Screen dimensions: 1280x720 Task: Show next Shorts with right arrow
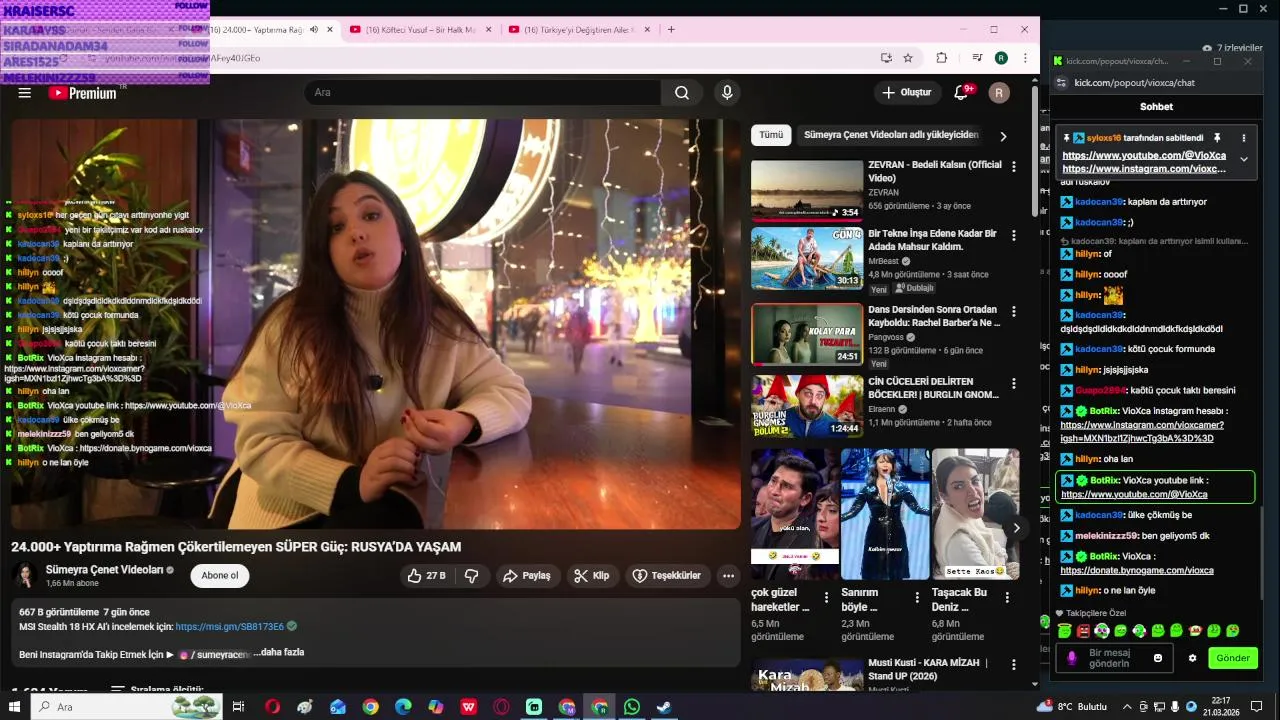point(1016,528)
